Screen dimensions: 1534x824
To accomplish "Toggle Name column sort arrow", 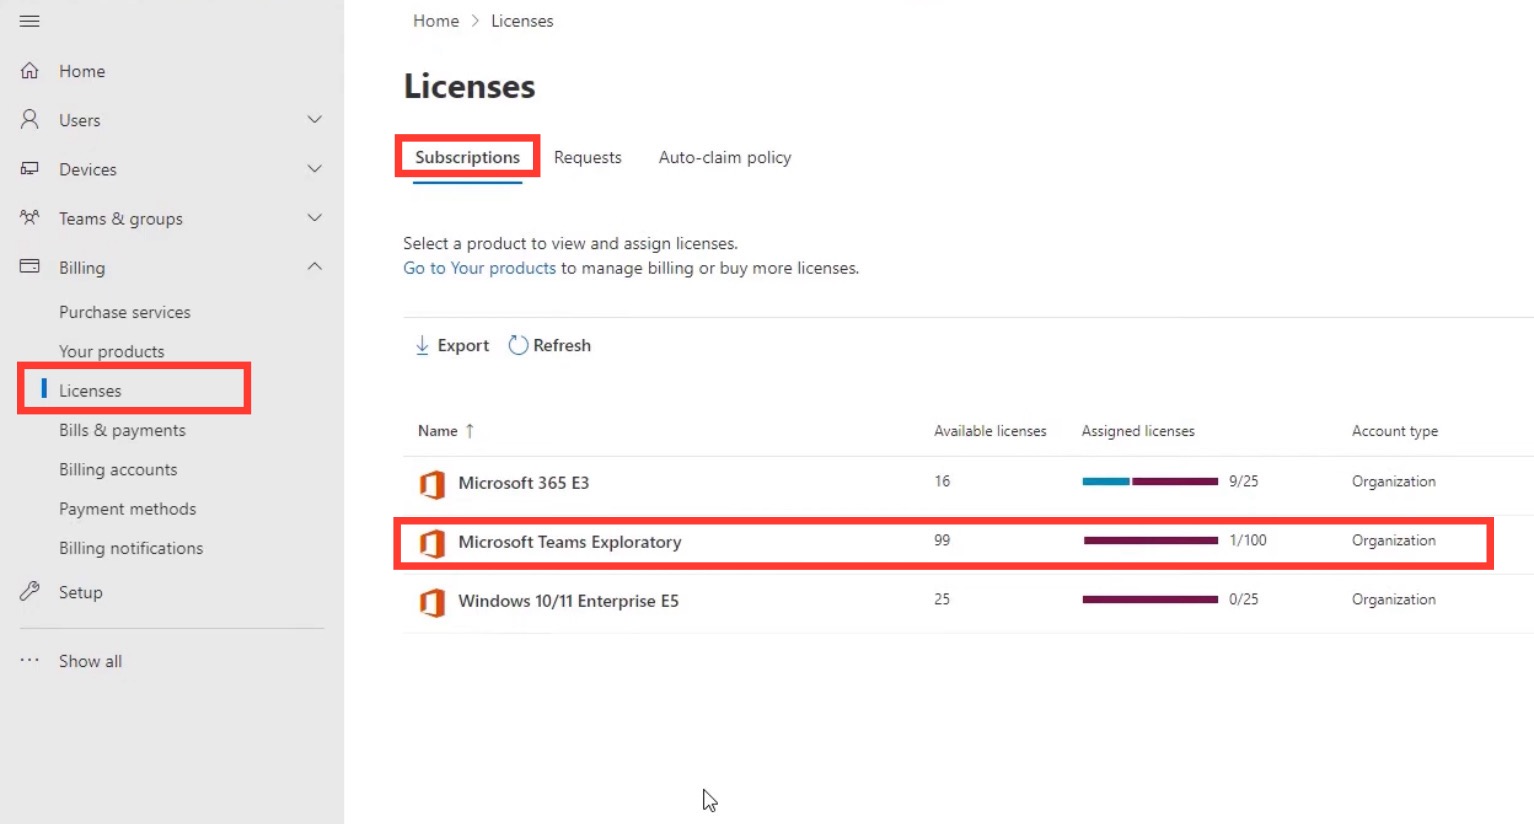I will (x=470, y=431).
